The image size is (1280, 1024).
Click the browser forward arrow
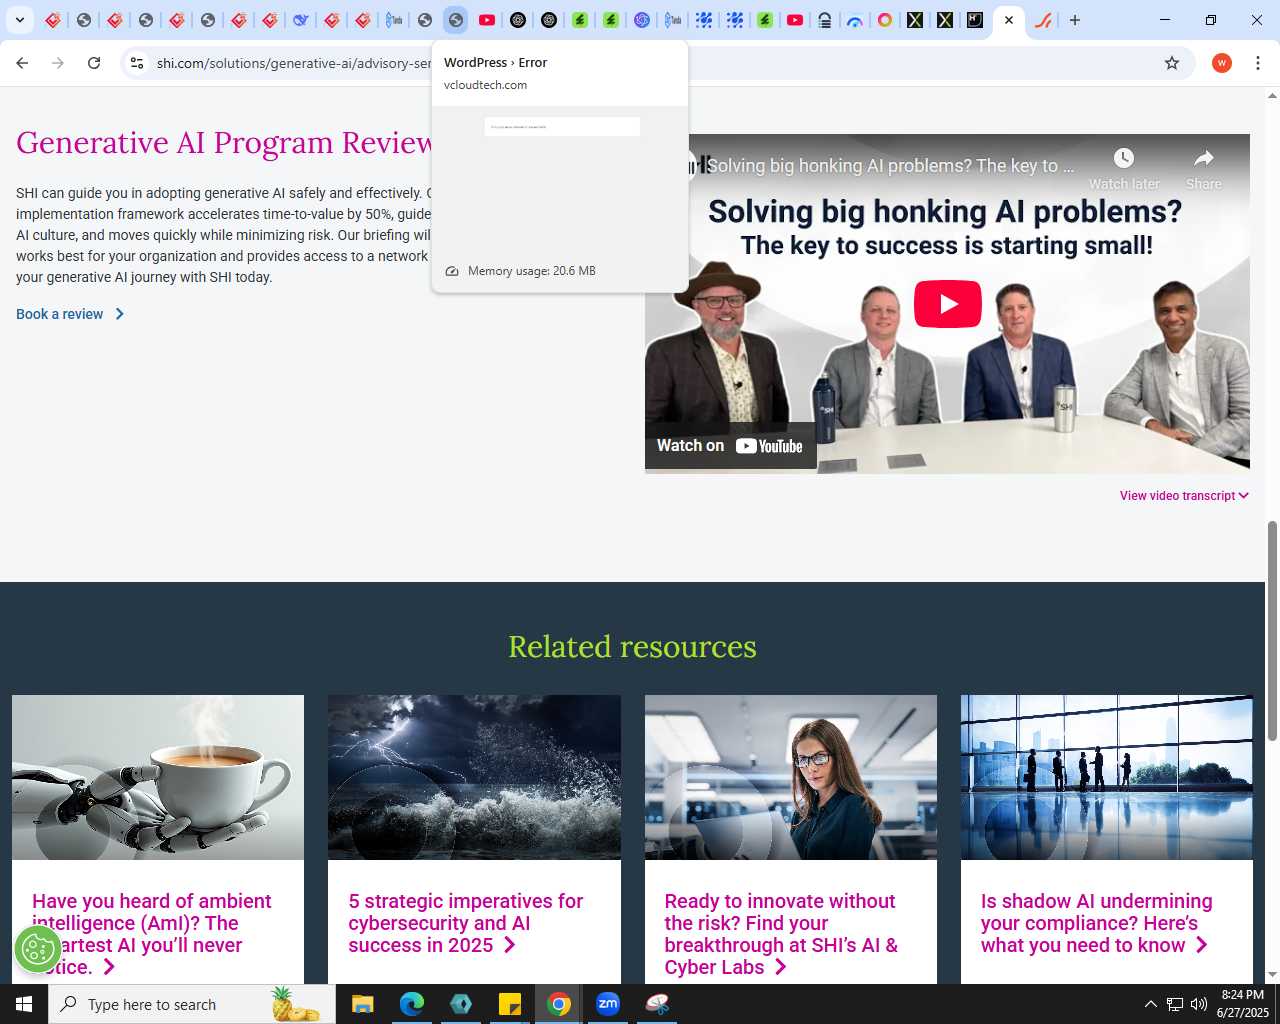58,63
